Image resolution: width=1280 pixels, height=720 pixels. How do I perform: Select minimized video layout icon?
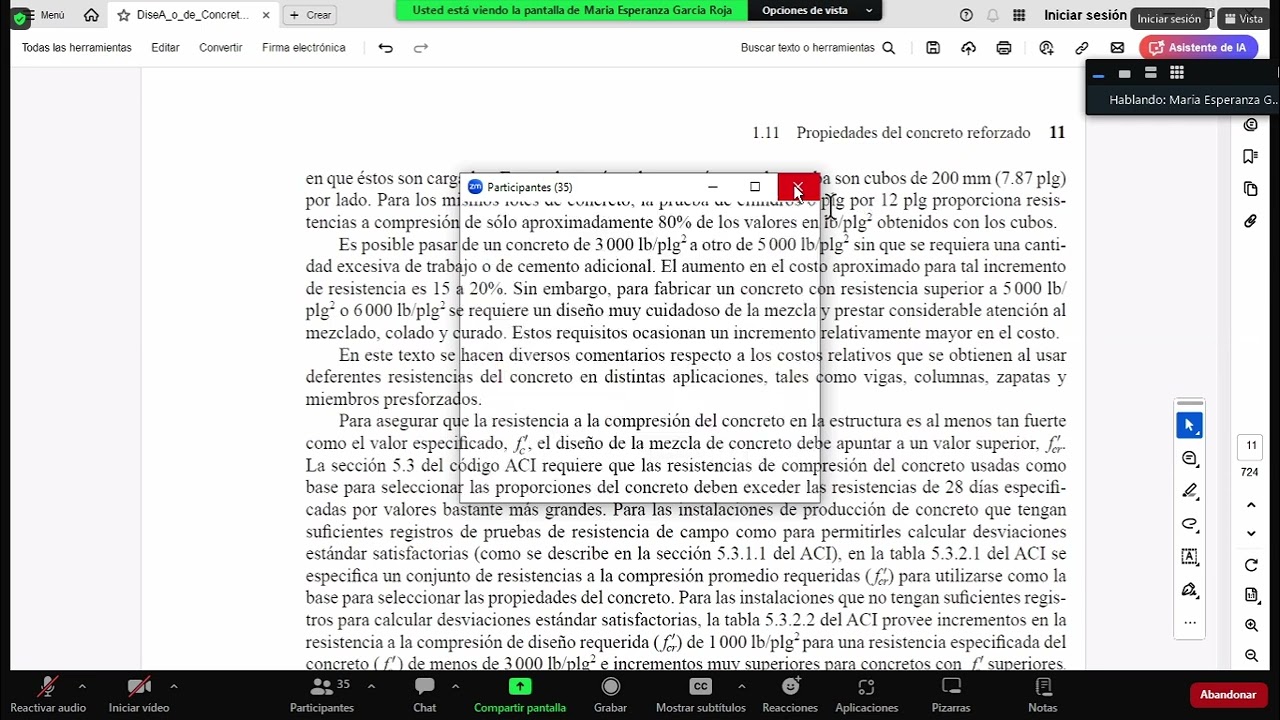pyautogui.click(x=1098, y=74)
